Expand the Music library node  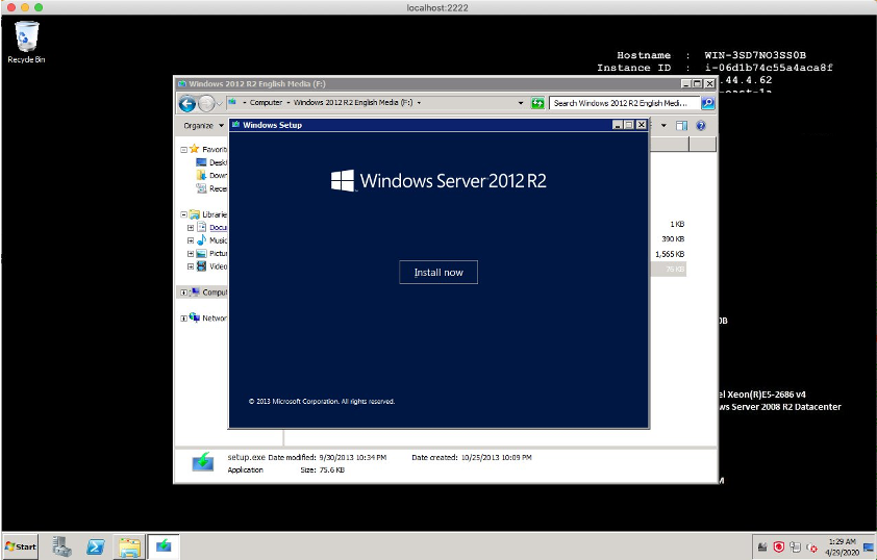[x=191, y=241]
